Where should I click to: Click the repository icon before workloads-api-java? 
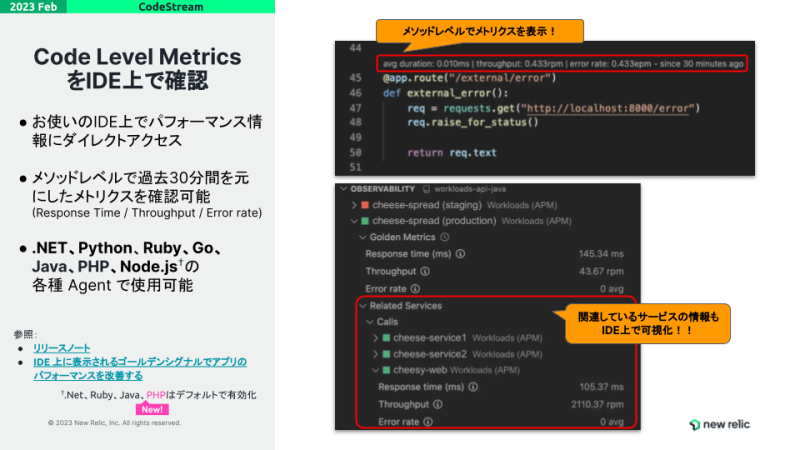pos(427,189)
